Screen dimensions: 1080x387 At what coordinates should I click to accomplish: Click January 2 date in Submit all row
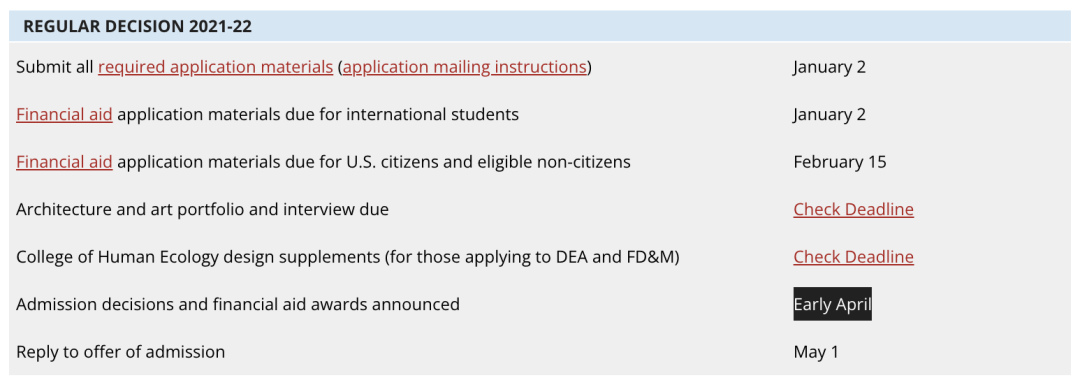(x=829, y=67)
